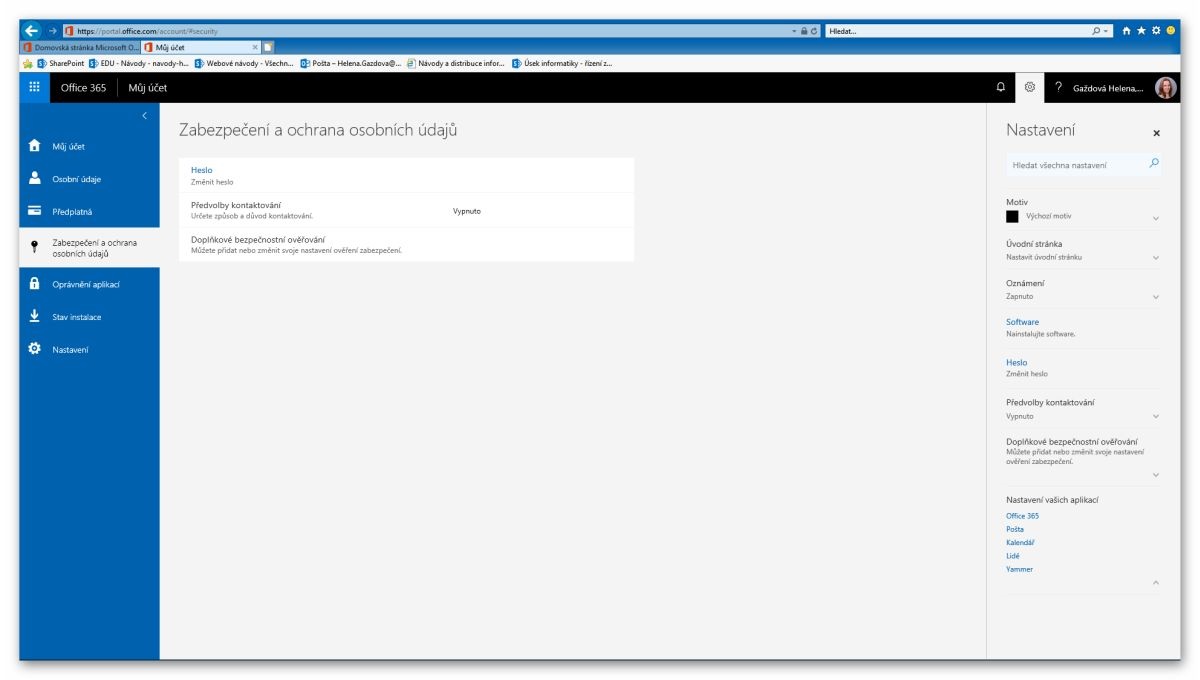Click the black Výchozí motiv color swatch
Screen dimensions: 1200x680
[1012, 216]
